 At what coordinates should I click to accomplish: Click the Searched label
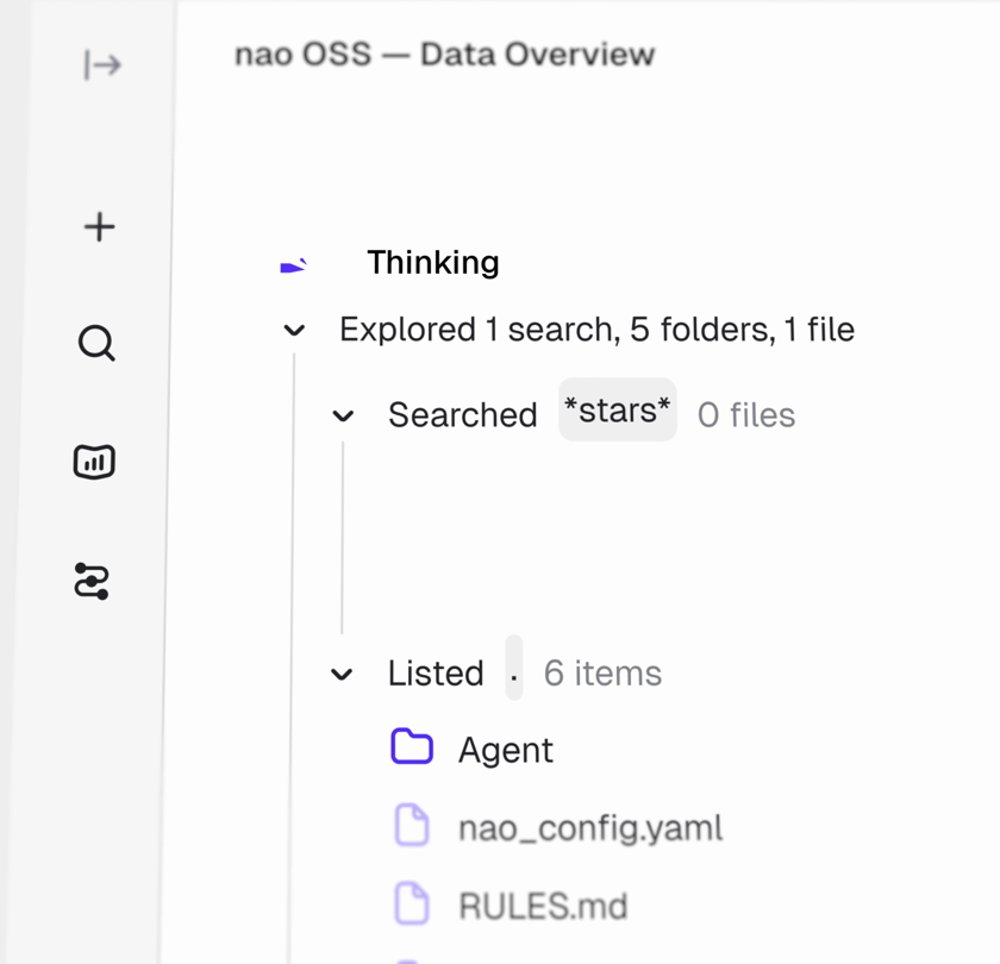(463, 416)
